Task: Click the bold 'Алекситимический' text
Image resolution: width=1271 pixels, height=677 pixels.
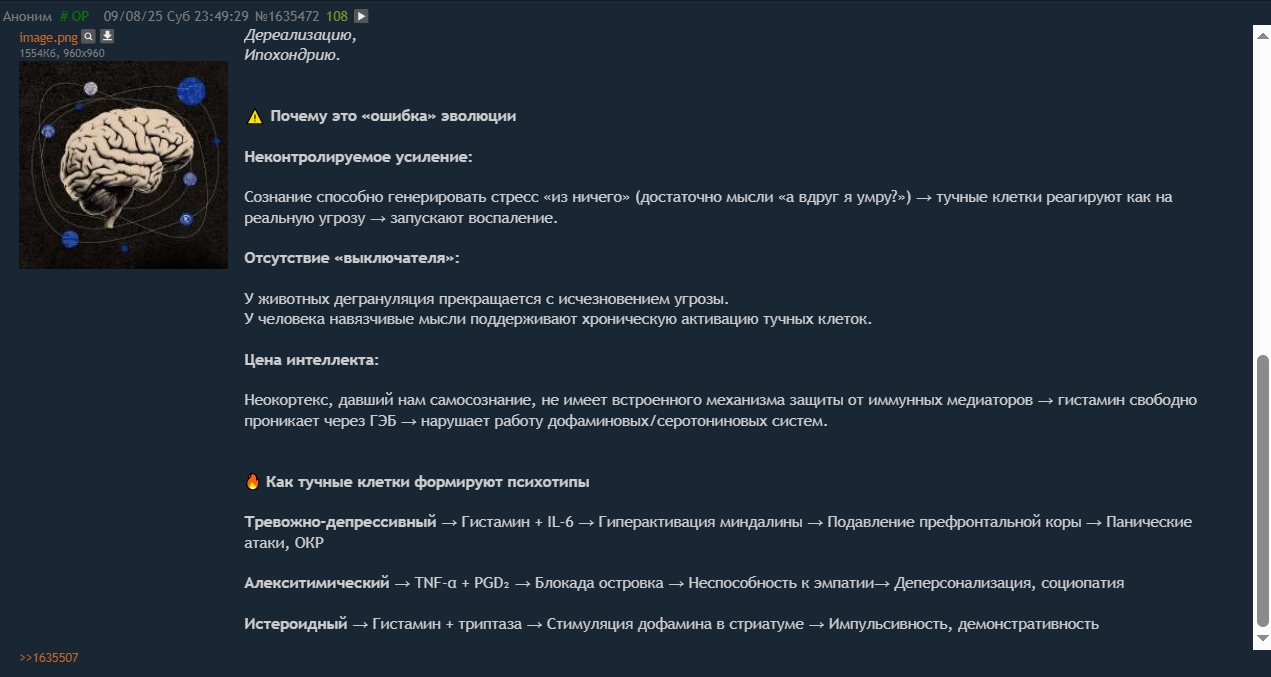Action: [x=317, y=583]
